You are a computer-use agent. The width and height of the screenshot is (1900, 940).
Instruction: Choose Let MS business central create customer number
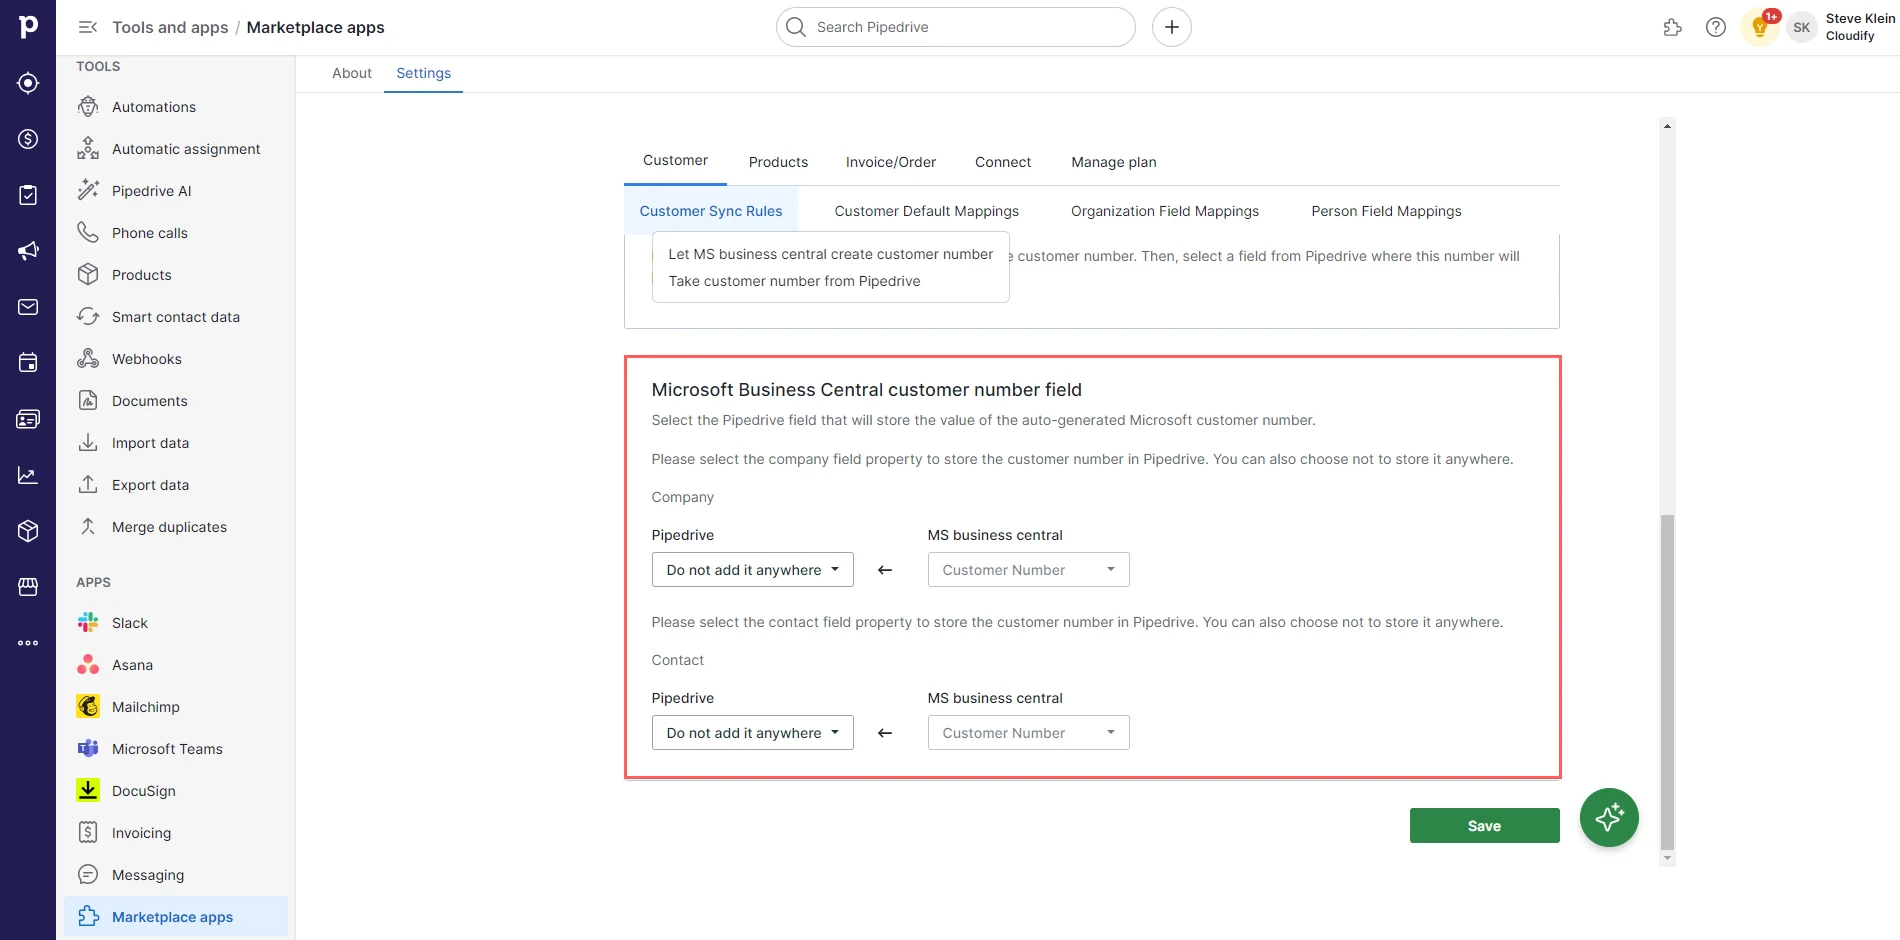pos(831,254)
